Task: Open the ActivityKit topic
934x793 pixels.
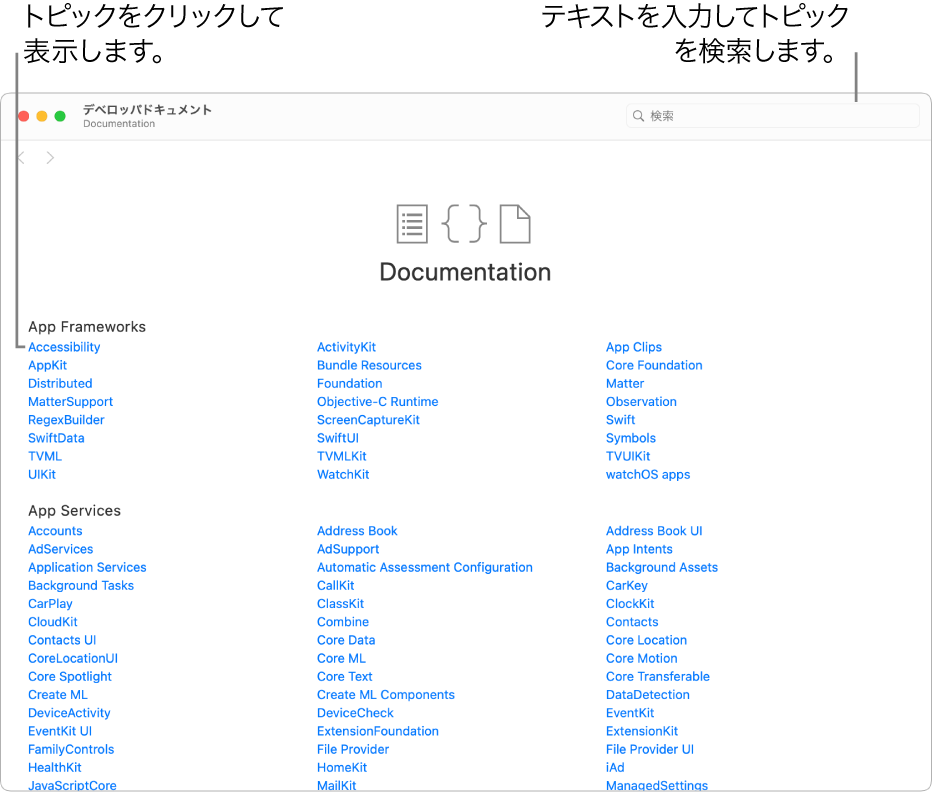Action: [347, 347]
